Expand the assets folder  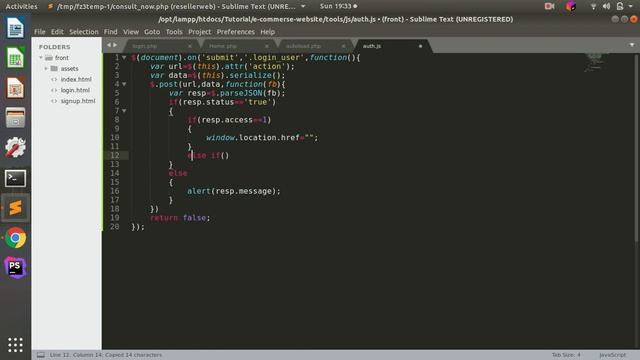pos(46,69)
